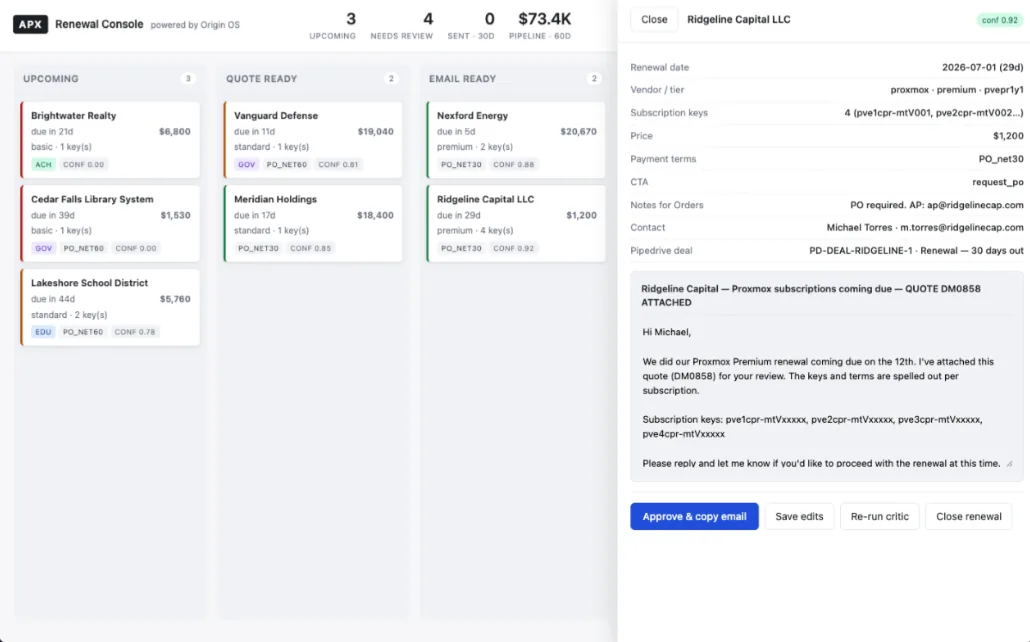Click the Notes for Orders value
Viewport: 1030px width, 642px height.
point(937,205)
